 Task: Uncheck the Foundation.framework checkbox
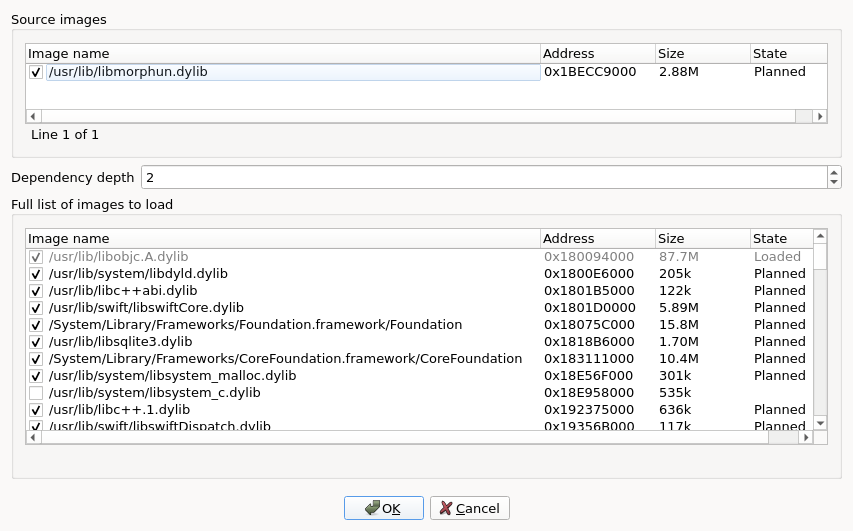point(36,325)
